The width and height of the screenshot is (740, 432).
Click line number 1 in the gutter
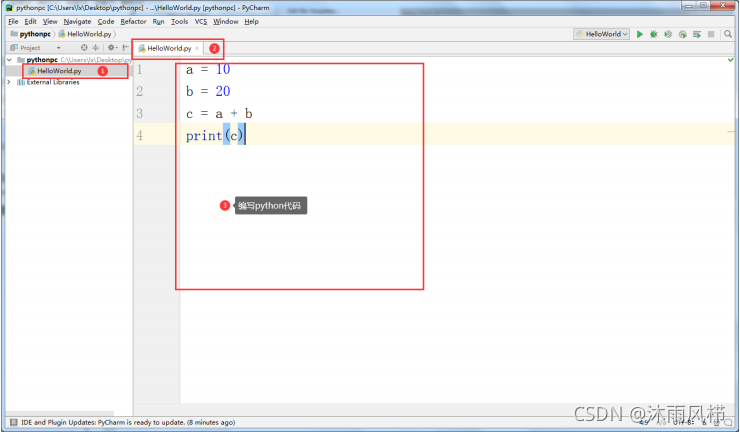point(139,69)
